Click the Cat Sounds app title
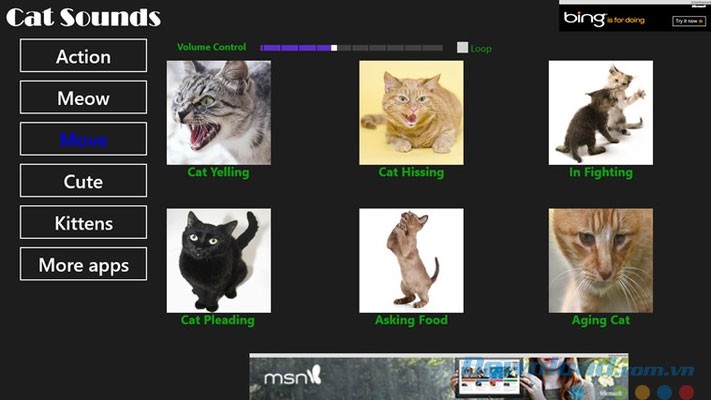The image size is (711, 400). (x=83, y=17)
